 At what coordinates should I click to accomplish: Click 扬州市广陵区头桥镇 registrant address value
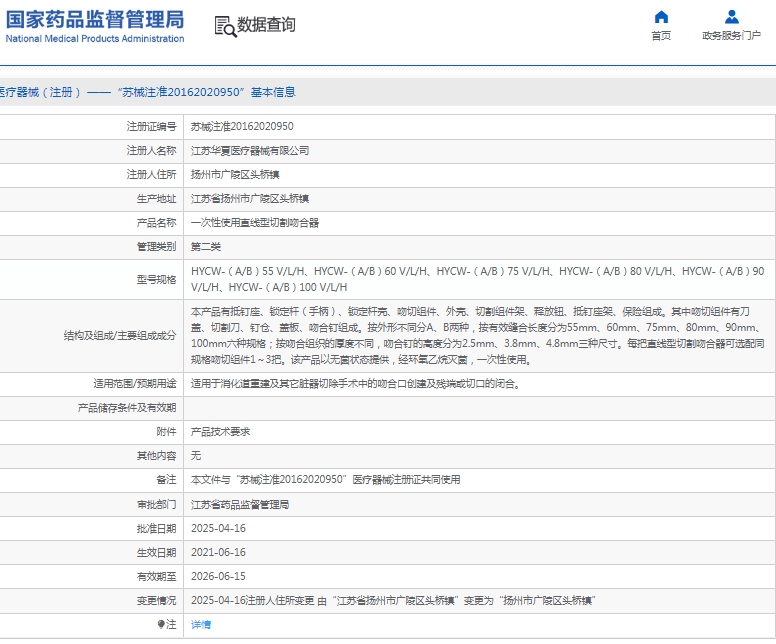pyautogui.click(x=235, y=175)
